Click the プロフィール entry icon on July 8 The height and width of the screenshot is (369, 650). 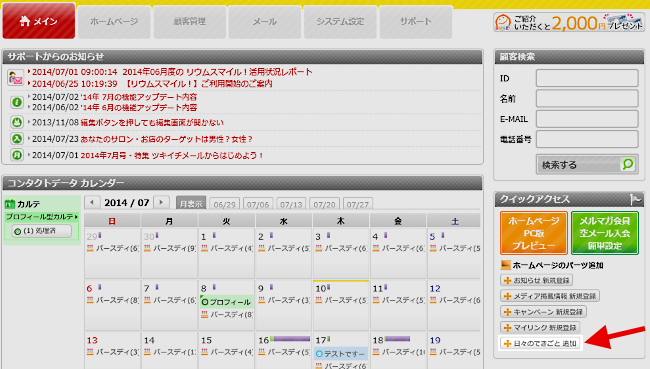204,302
